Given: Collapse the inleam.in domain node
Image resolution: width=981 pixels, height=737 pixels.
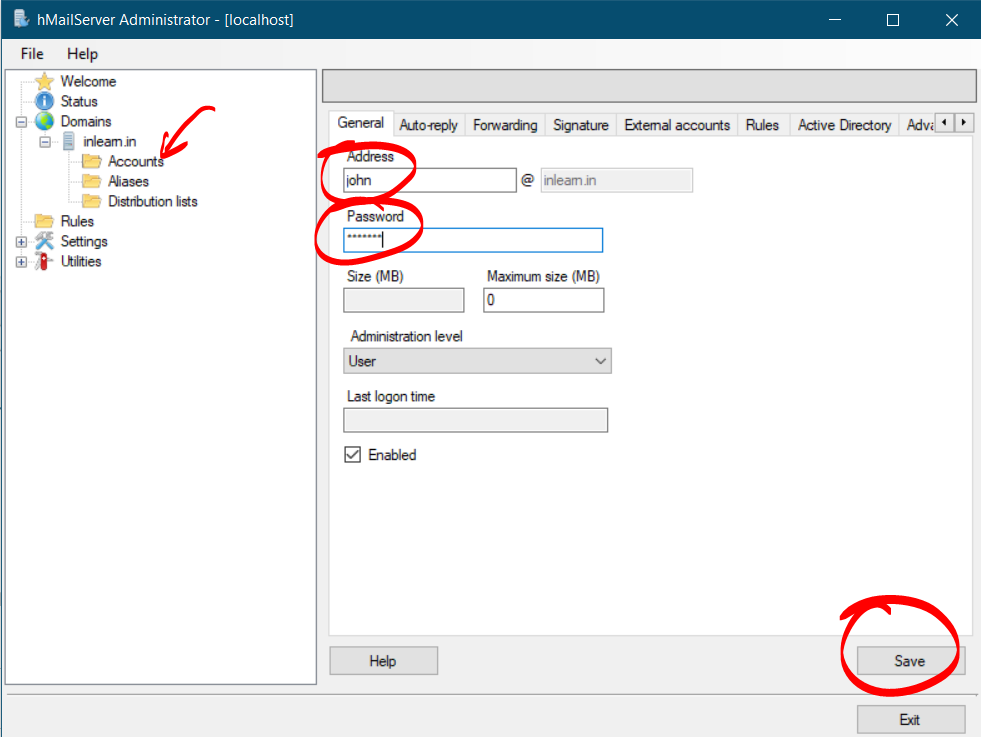Looking at the screenshot, I should (x=45, y=142).
